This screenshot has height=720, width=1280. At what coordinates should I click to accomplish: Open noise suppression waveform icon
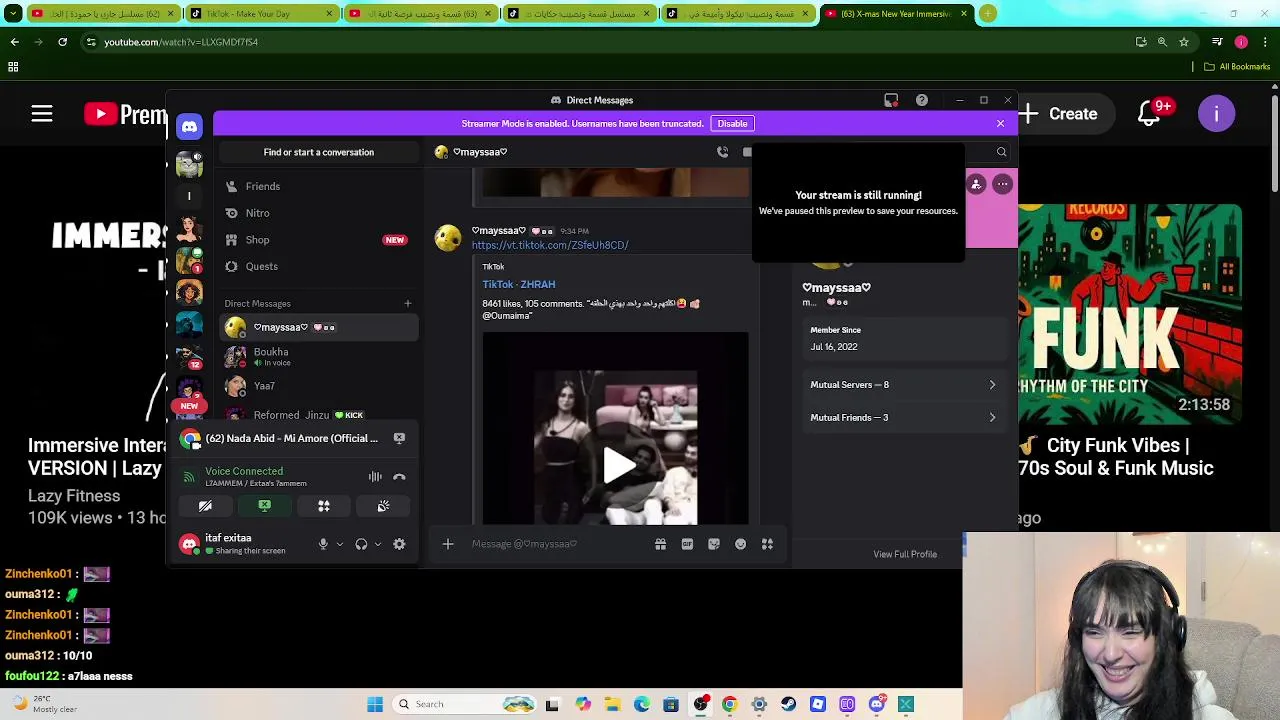coord(375,477)
